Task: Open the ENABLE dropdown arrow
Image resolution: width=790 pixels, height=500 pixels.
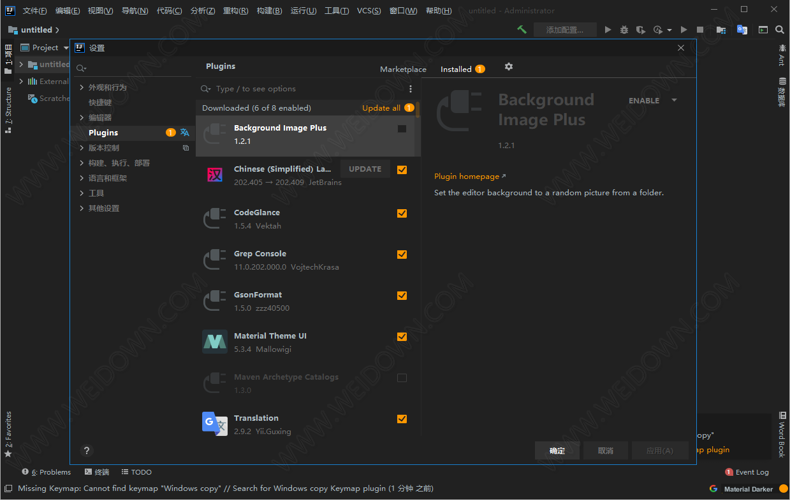Action: pyautogui.click(x=674, y=100)
